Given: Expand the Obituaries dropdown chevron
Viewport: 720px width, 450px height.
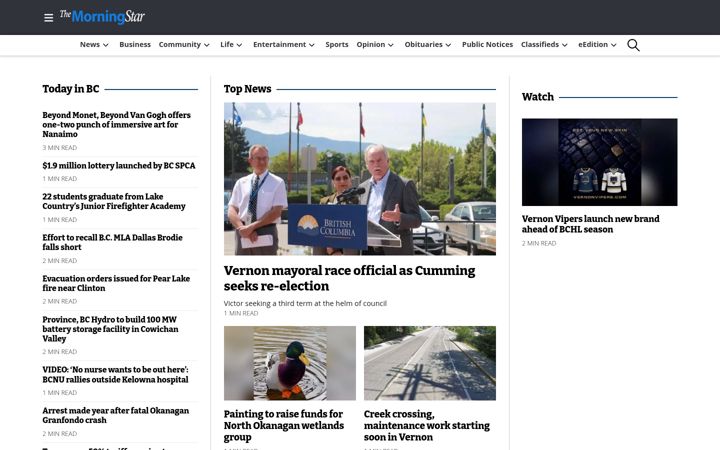Looking at the screenshot, I should 448,45.
